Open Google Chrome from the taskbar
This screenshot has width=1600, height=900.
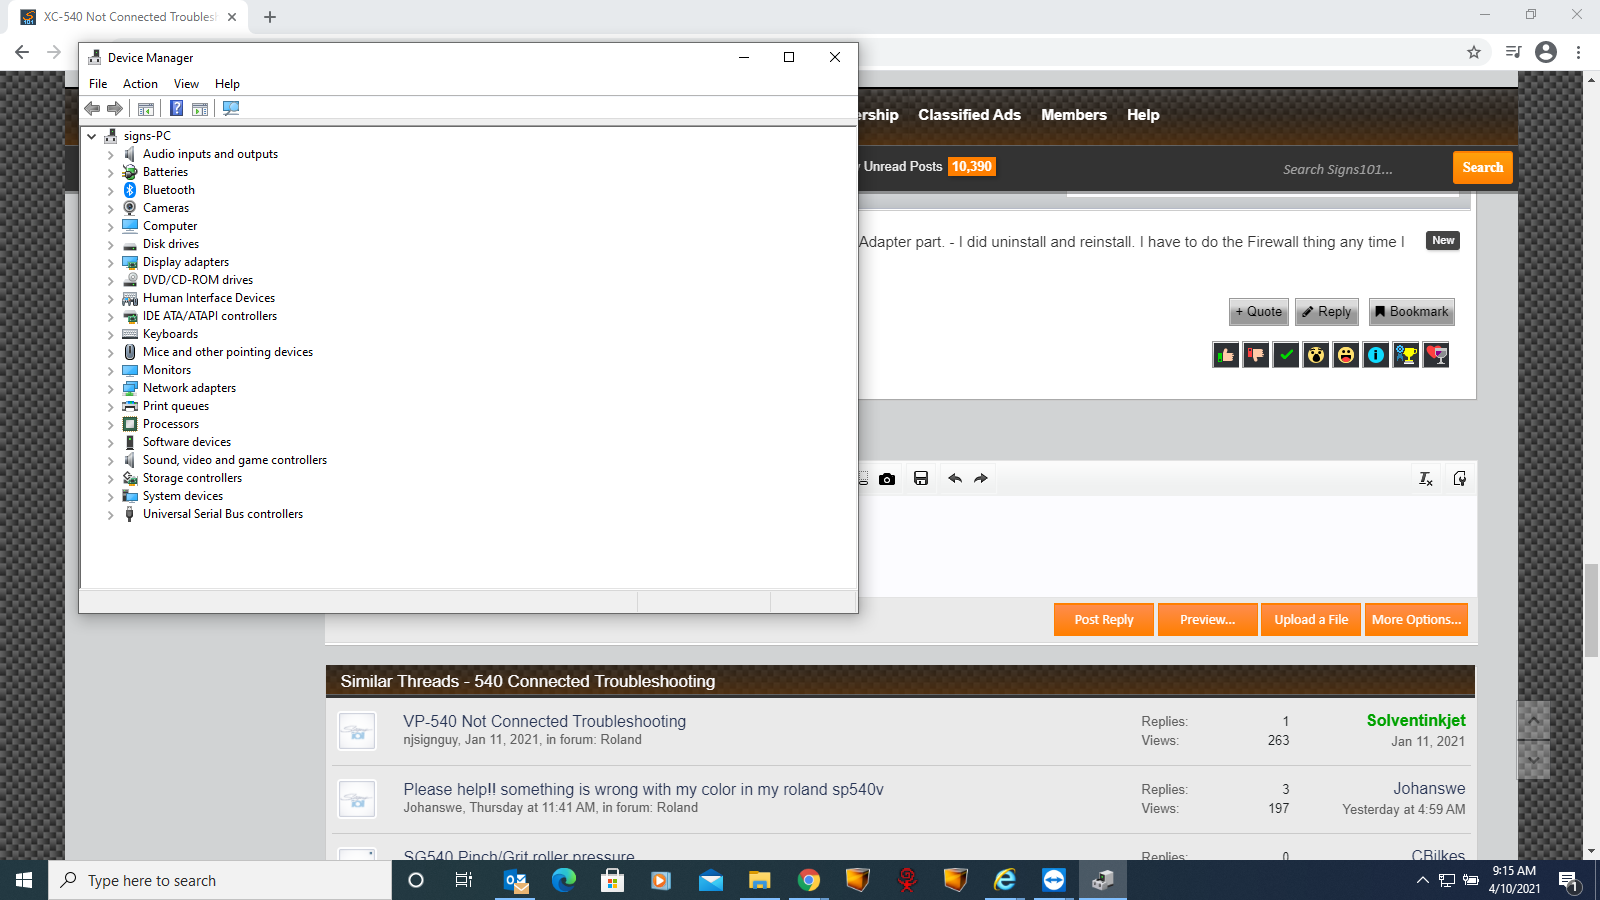[809, 880]
